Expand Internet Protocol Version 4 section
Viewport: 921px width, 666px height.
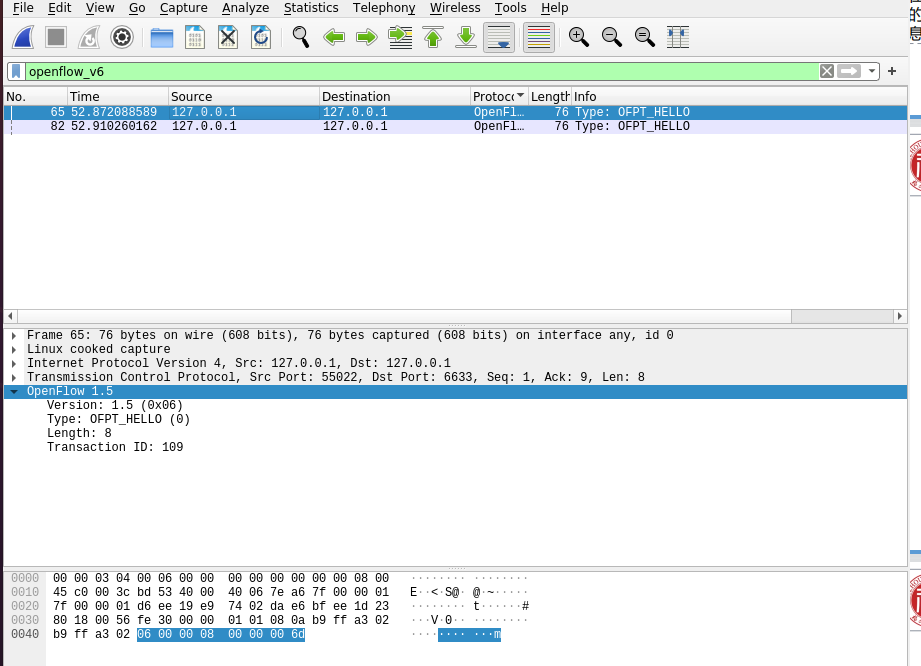click(x=14, y=364)
